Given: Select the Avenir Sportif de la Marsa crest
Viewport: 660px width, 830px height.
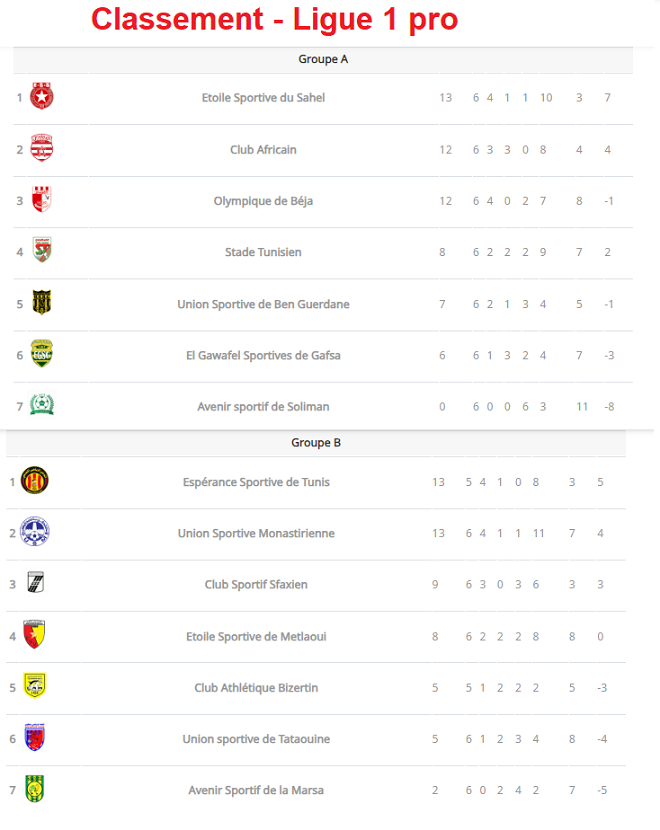Looking at the screenshot, I should 35,789.
